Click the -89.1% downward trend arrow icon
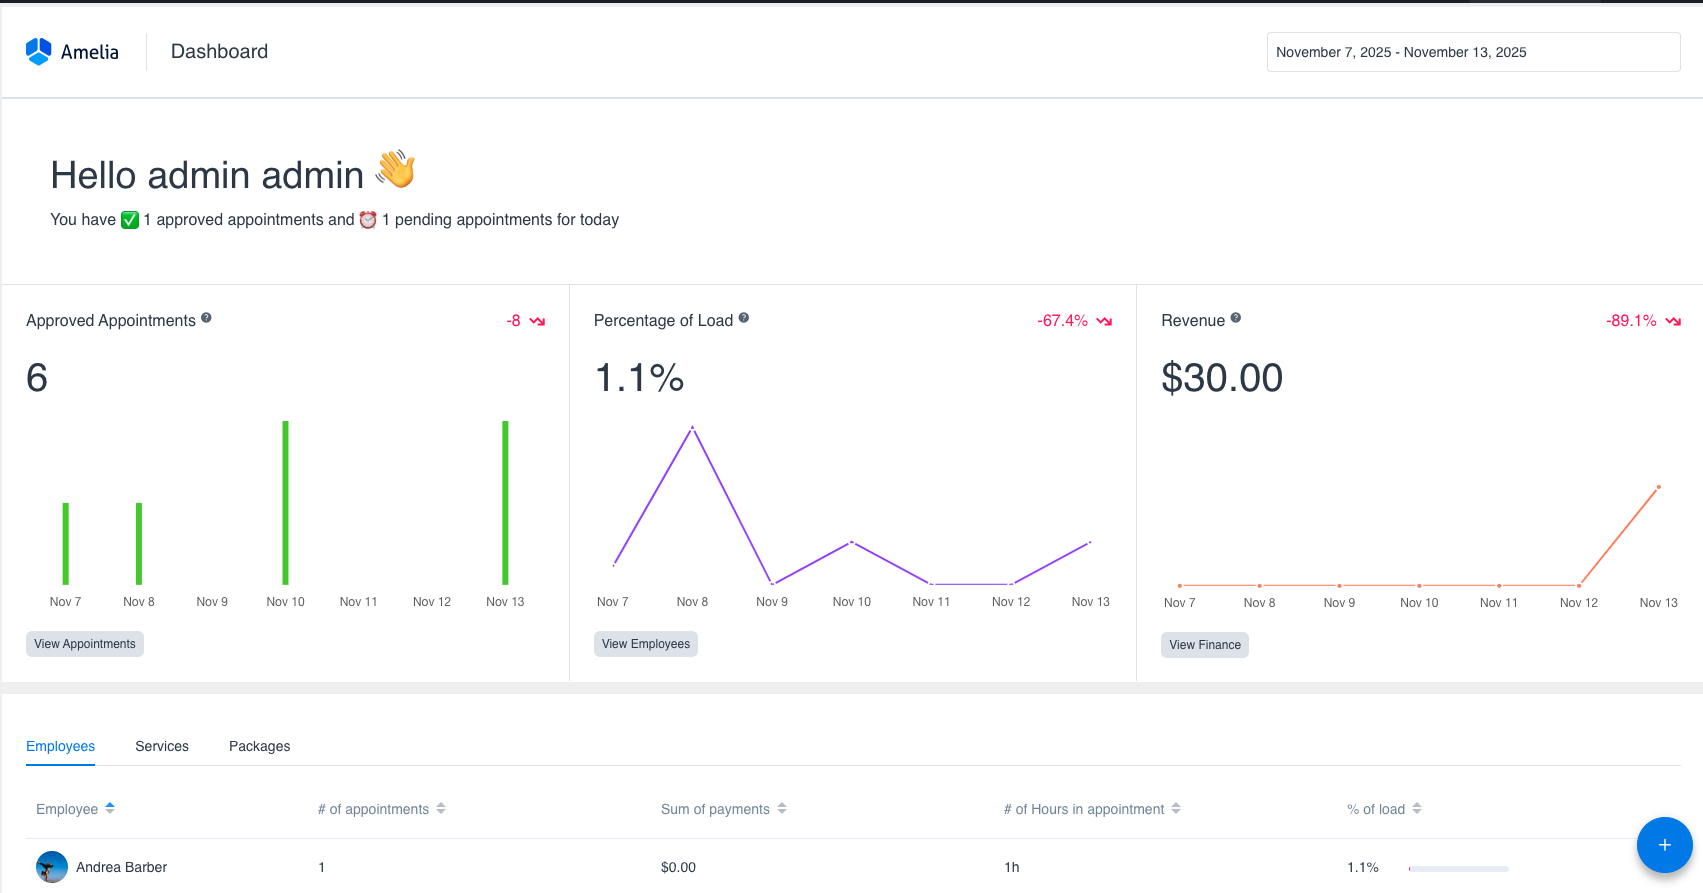Viewport: 1703px width, 893px height. click(1673, 321)
